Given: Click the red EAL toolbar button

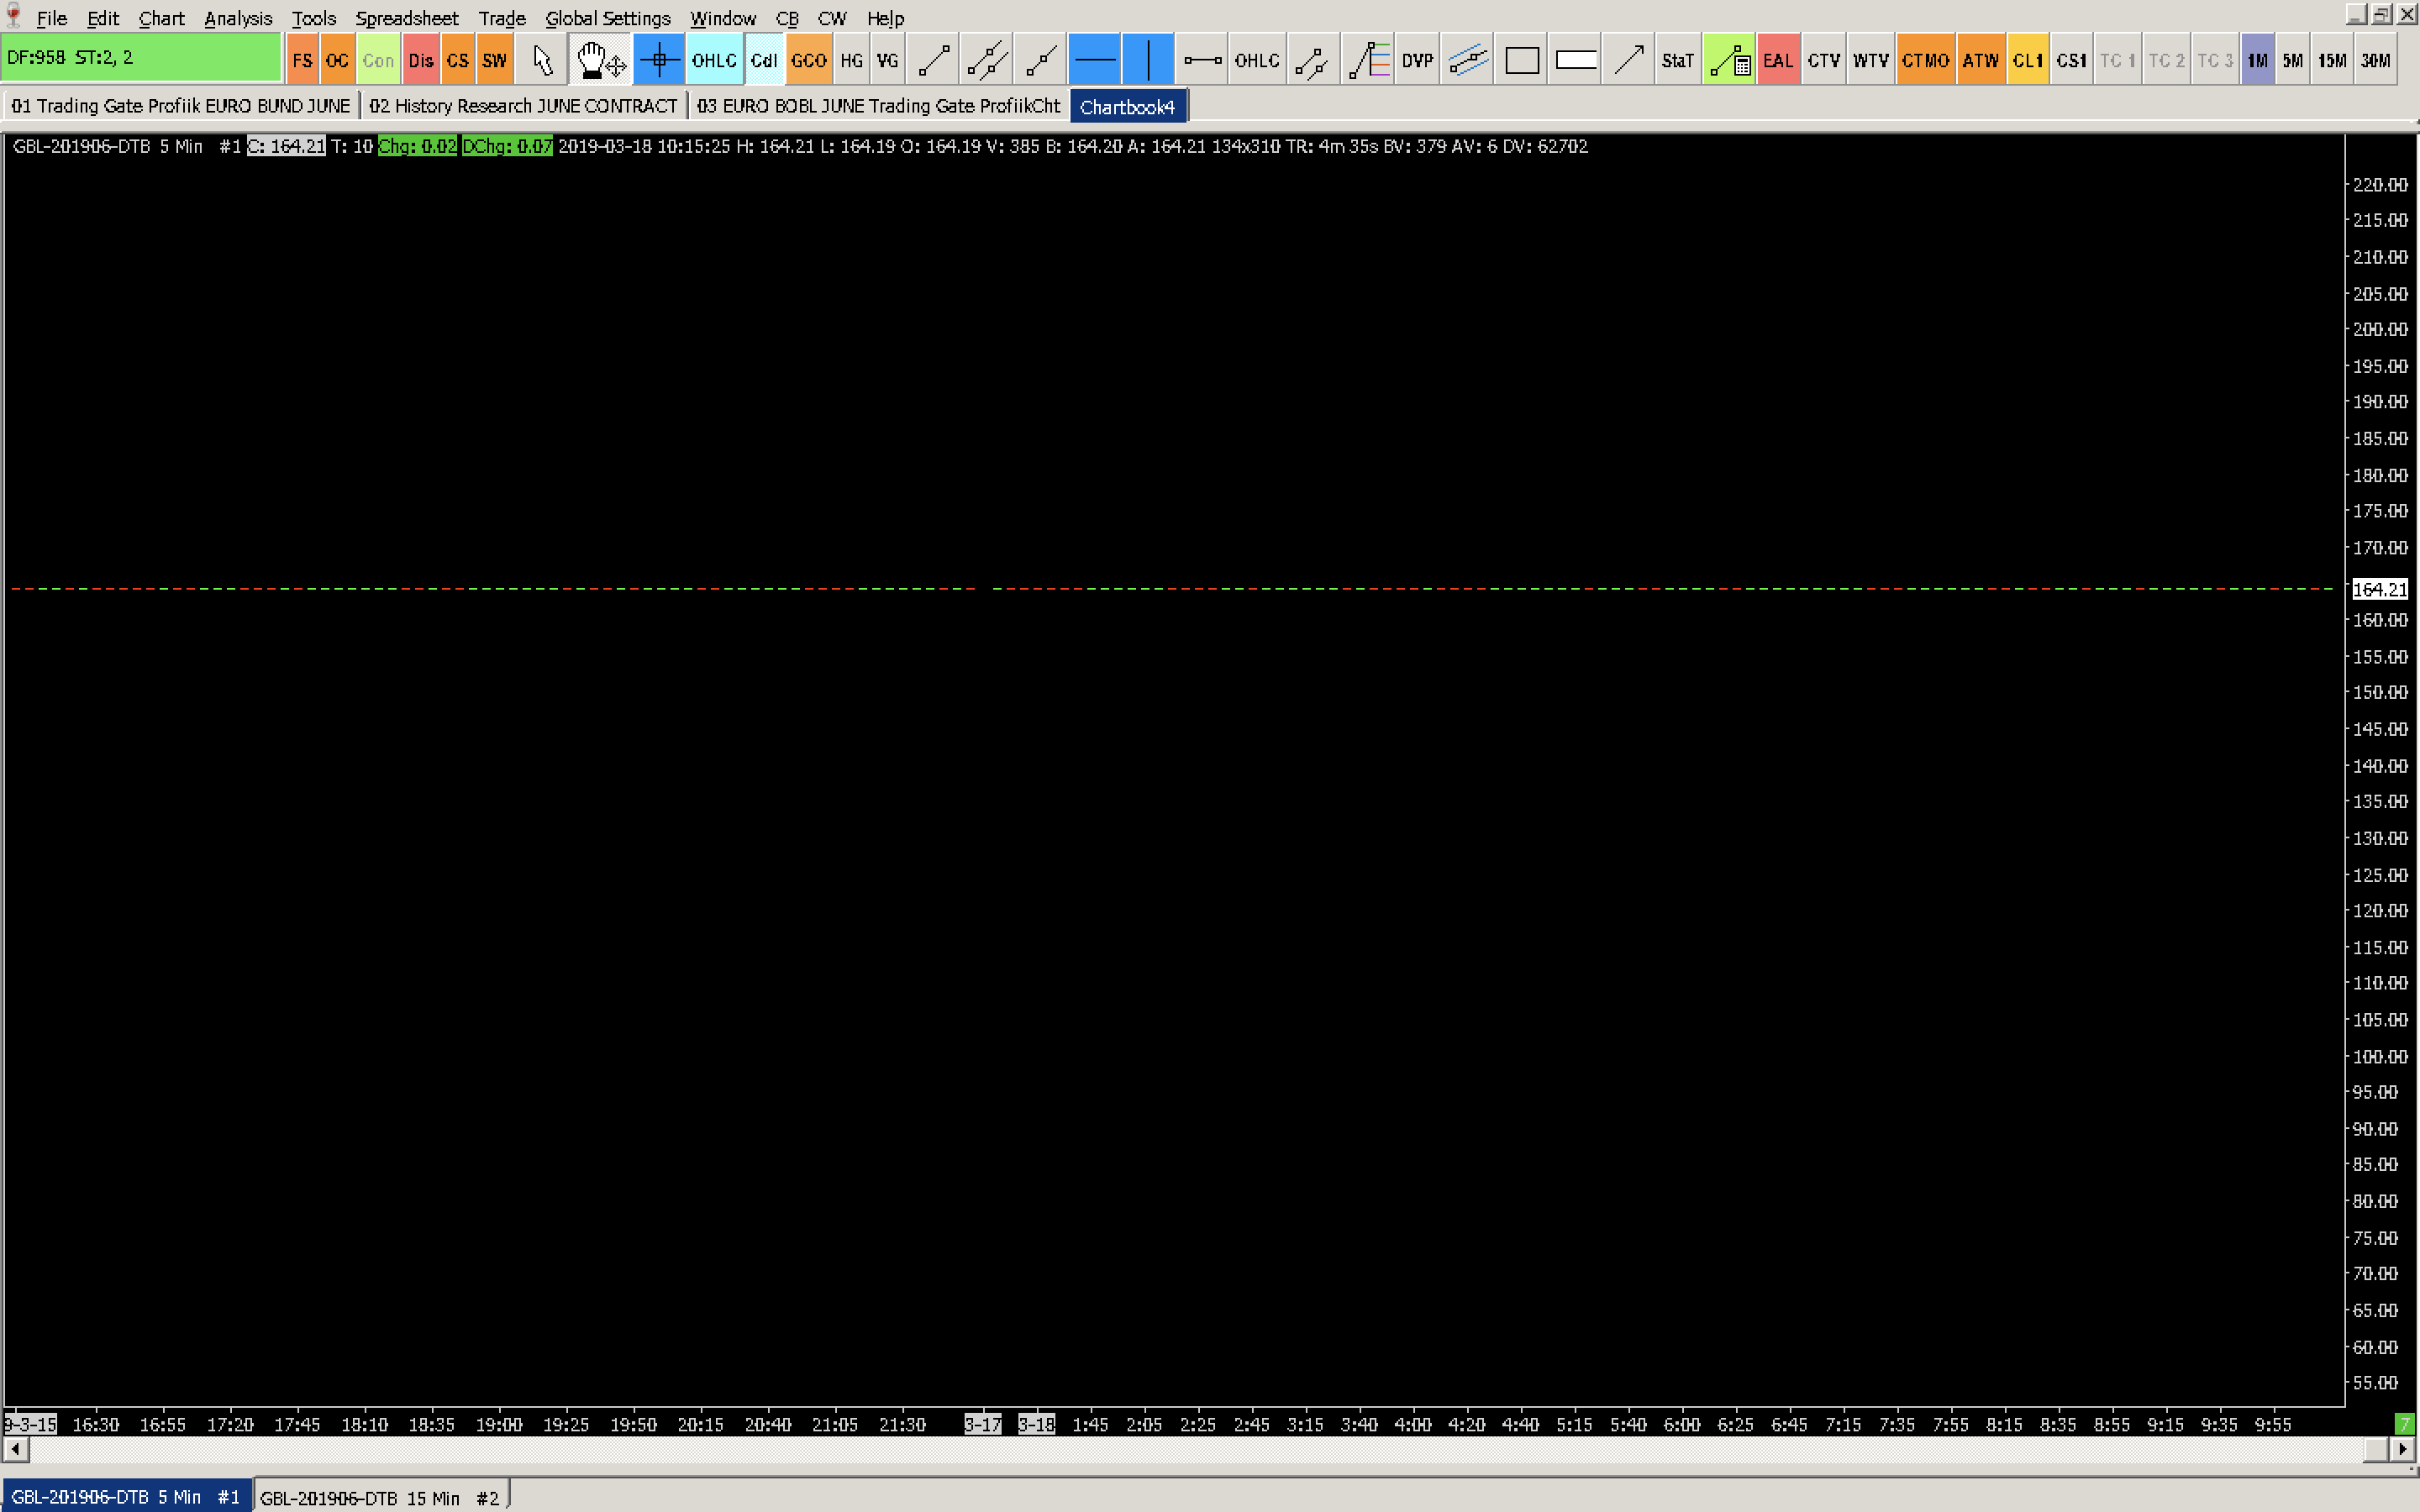Looking at the screenshot, I should [1777, 60].
